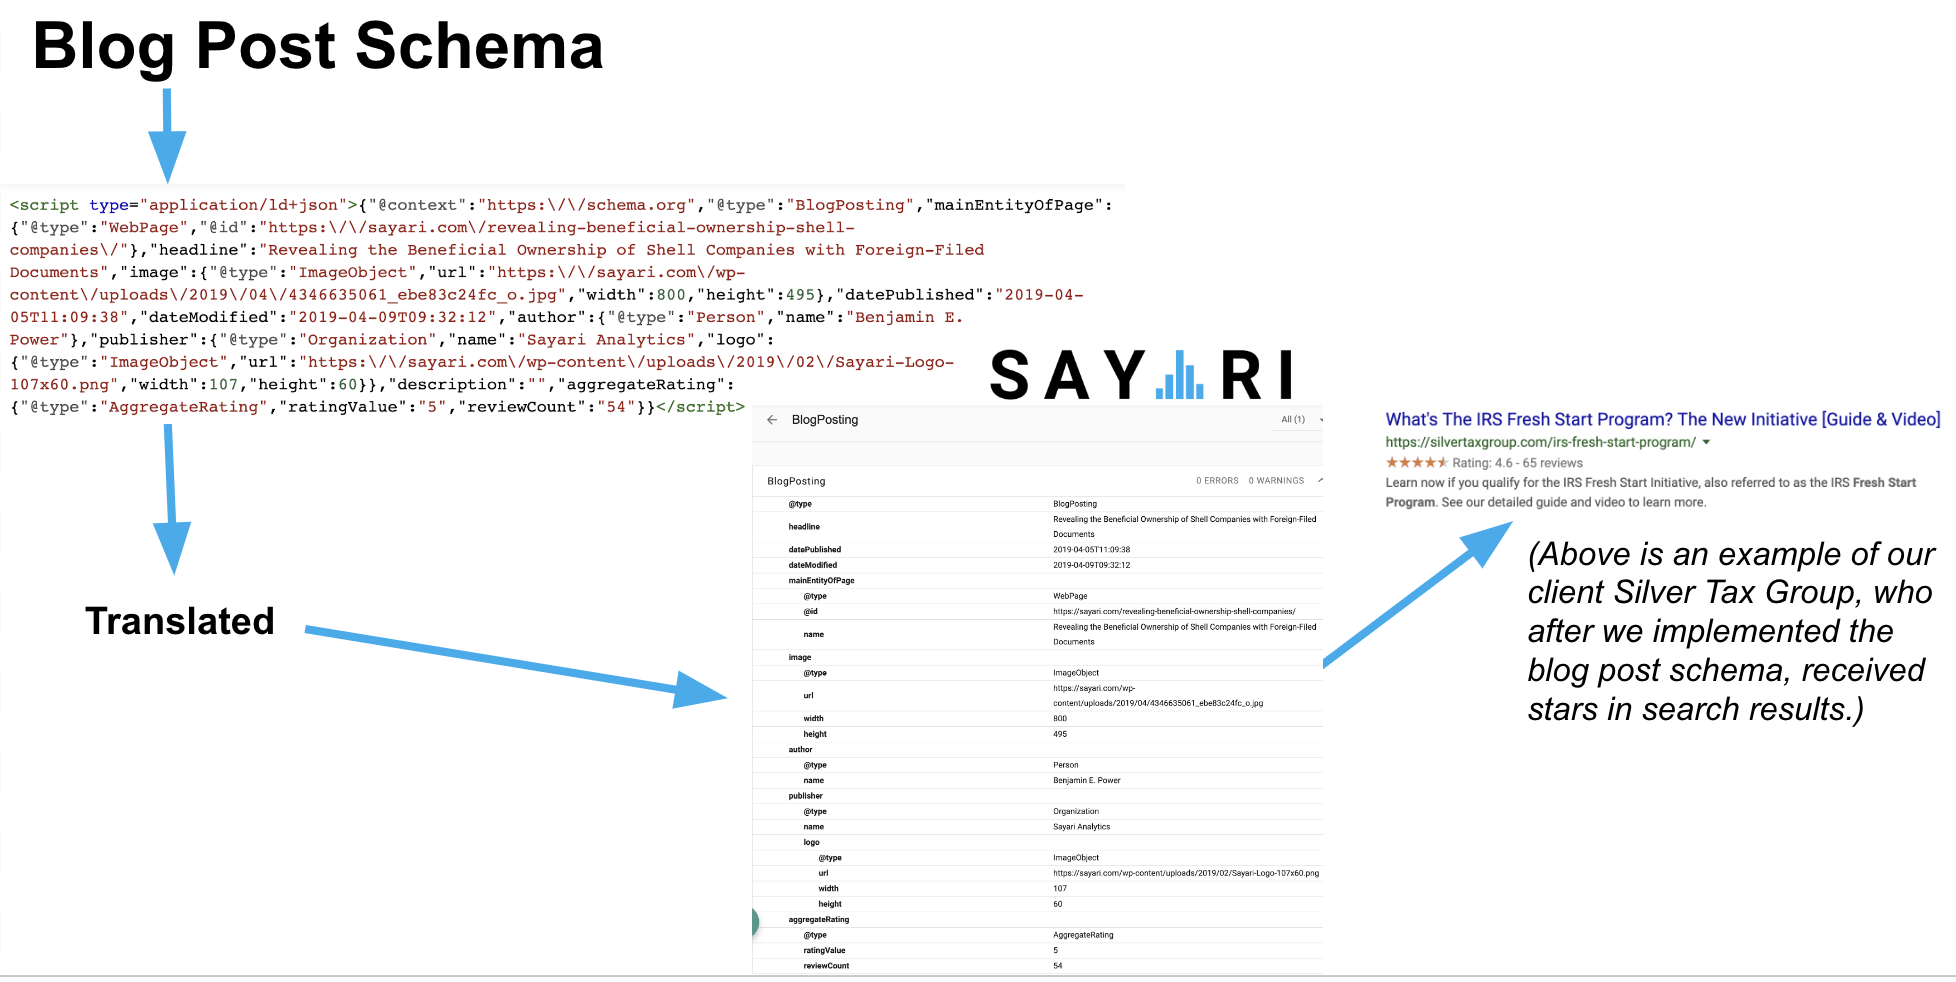Collapse the BlogPosting section using the caret
Screen dimensions: 1956x982
pos(1320,481)
